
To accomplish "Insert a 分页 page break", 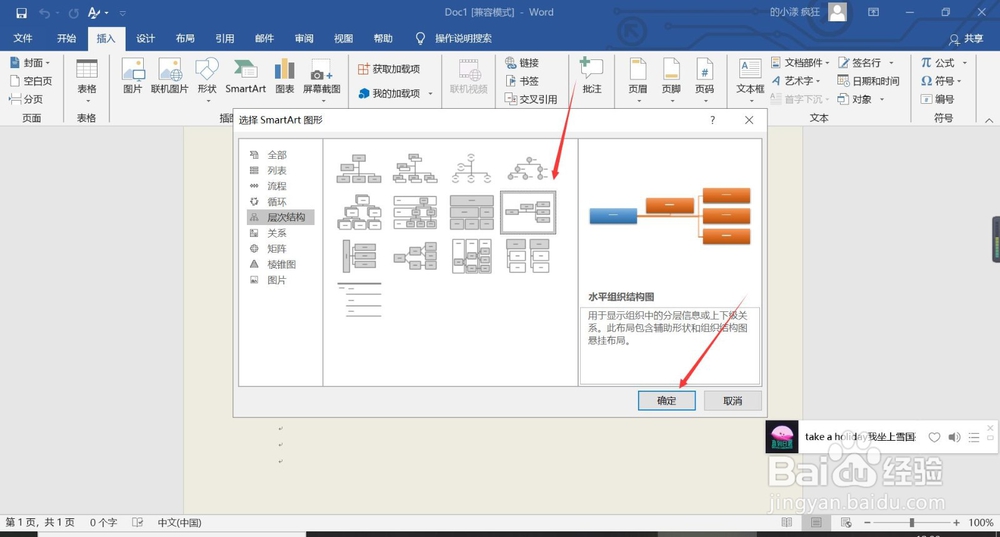I will [x=26, y=99].
